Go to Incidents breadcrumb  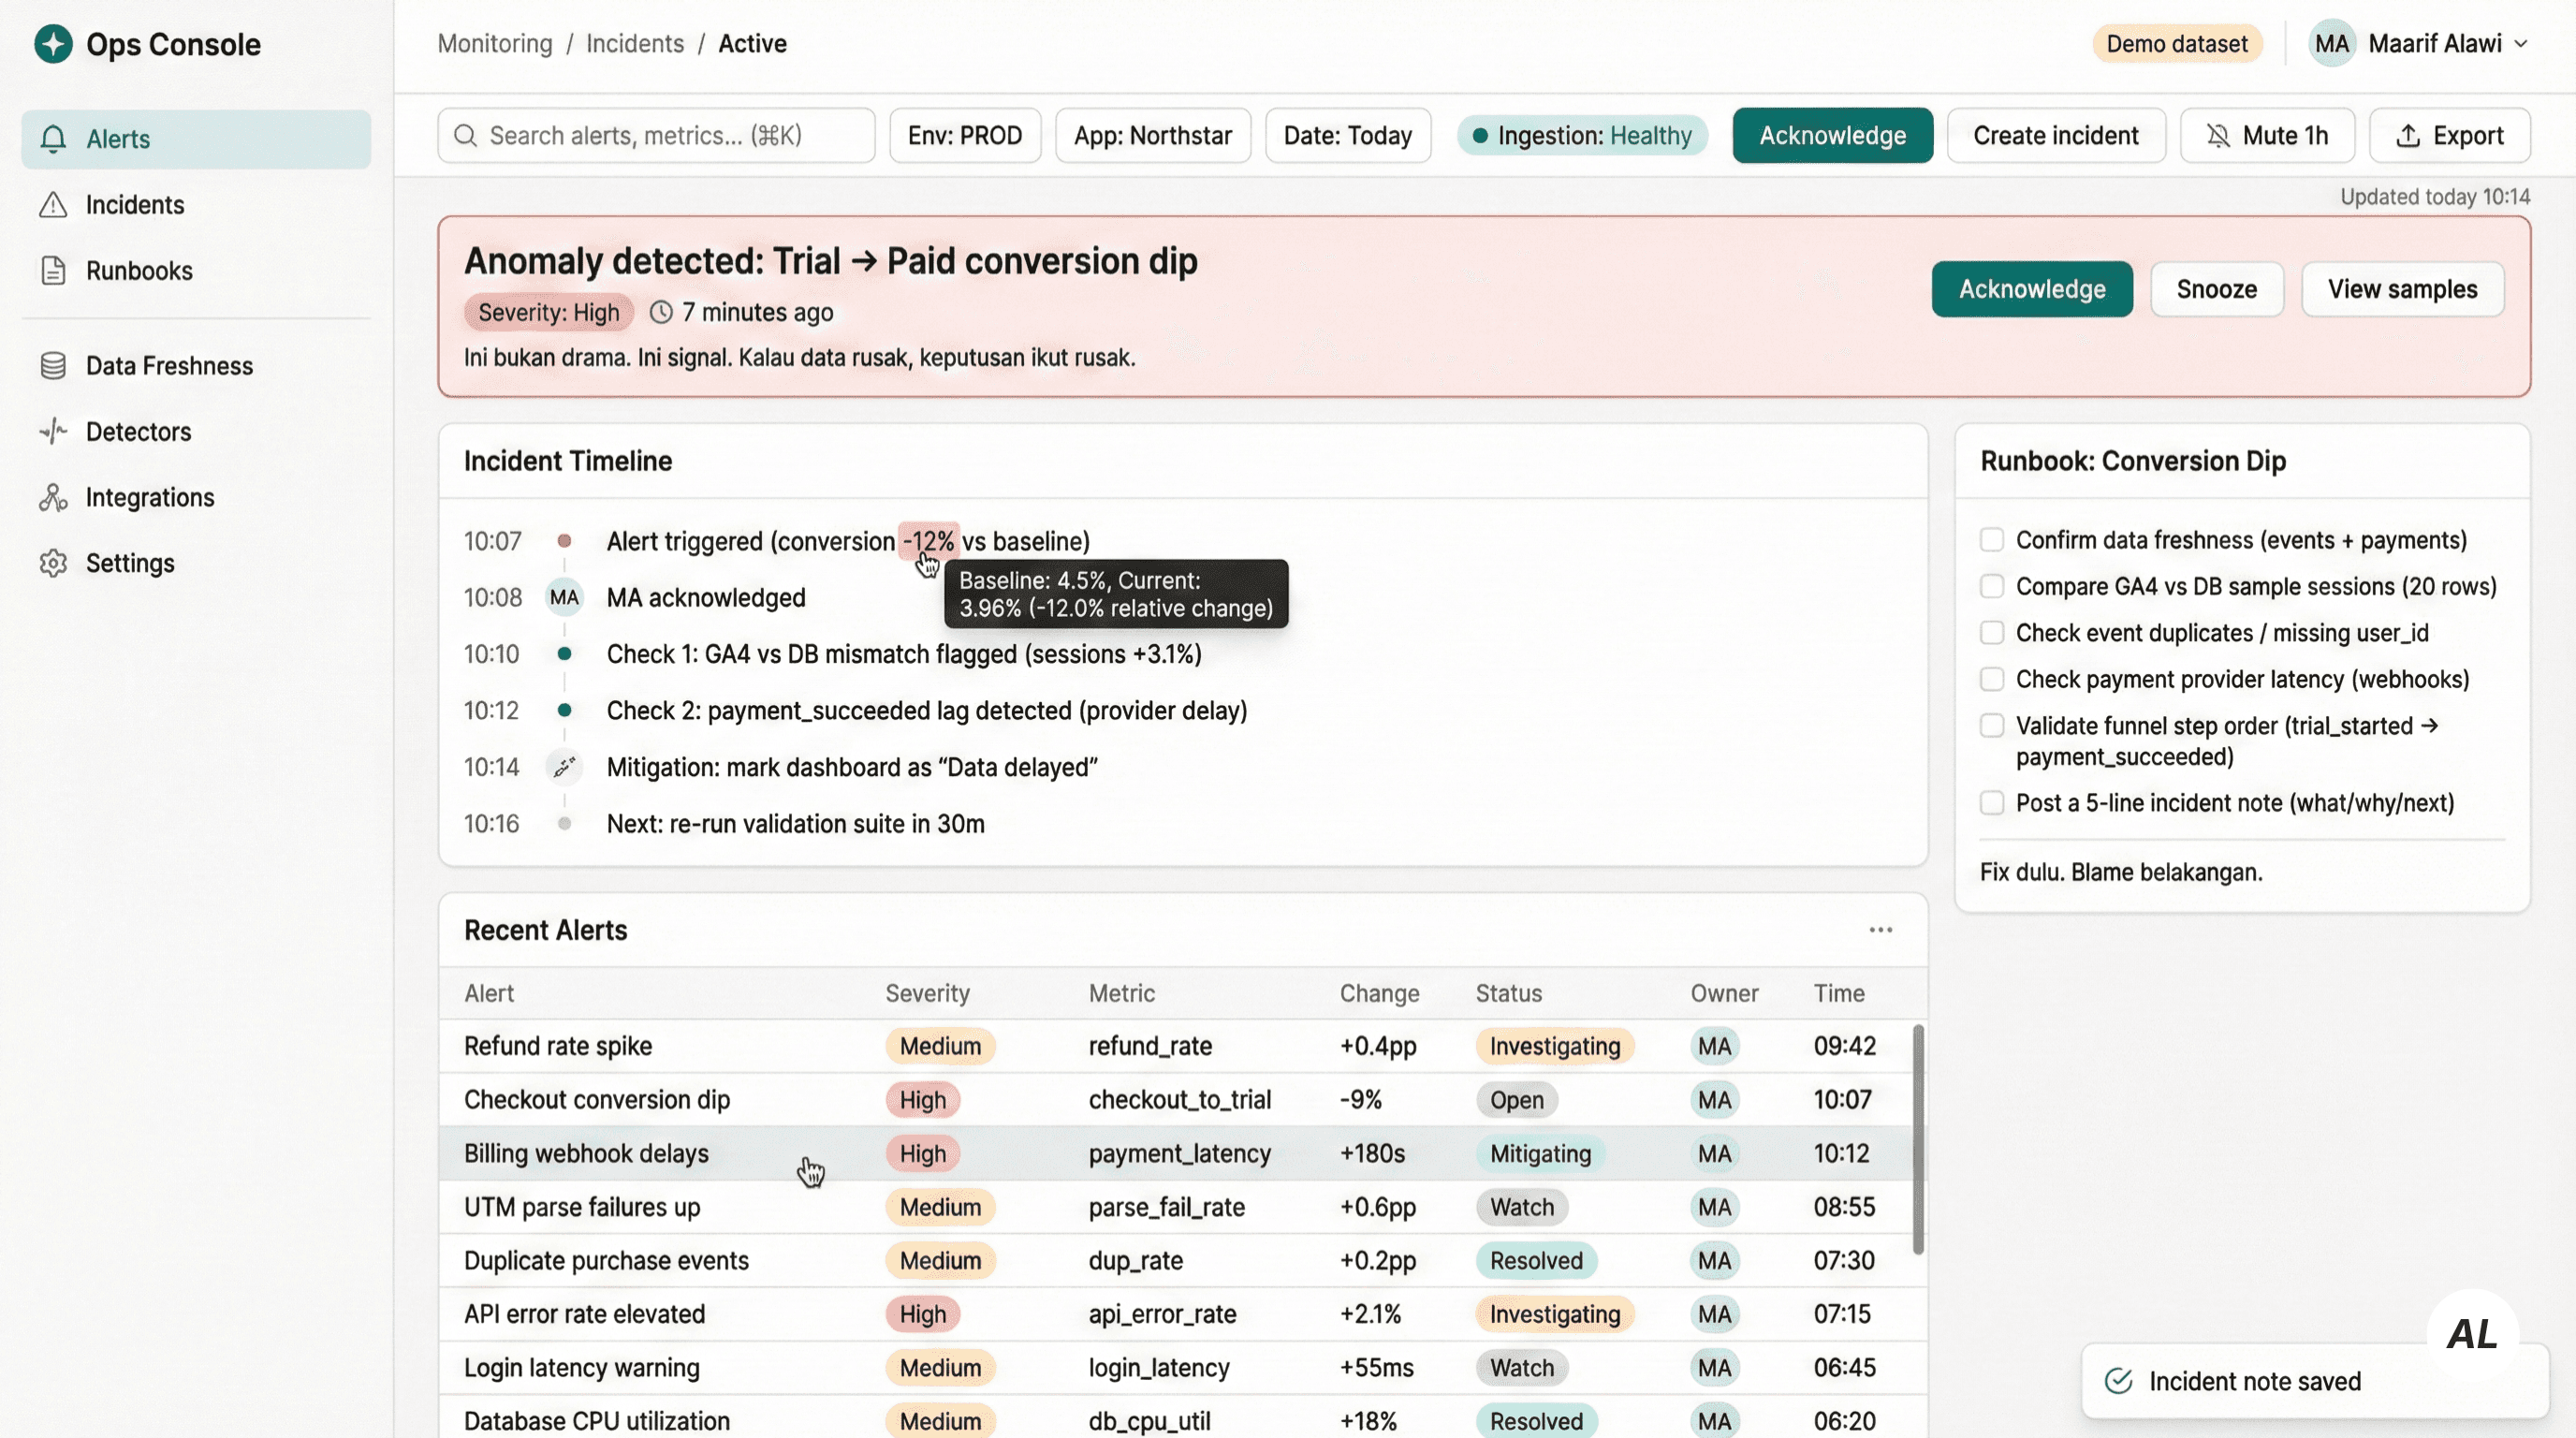[x=634, y=44]
